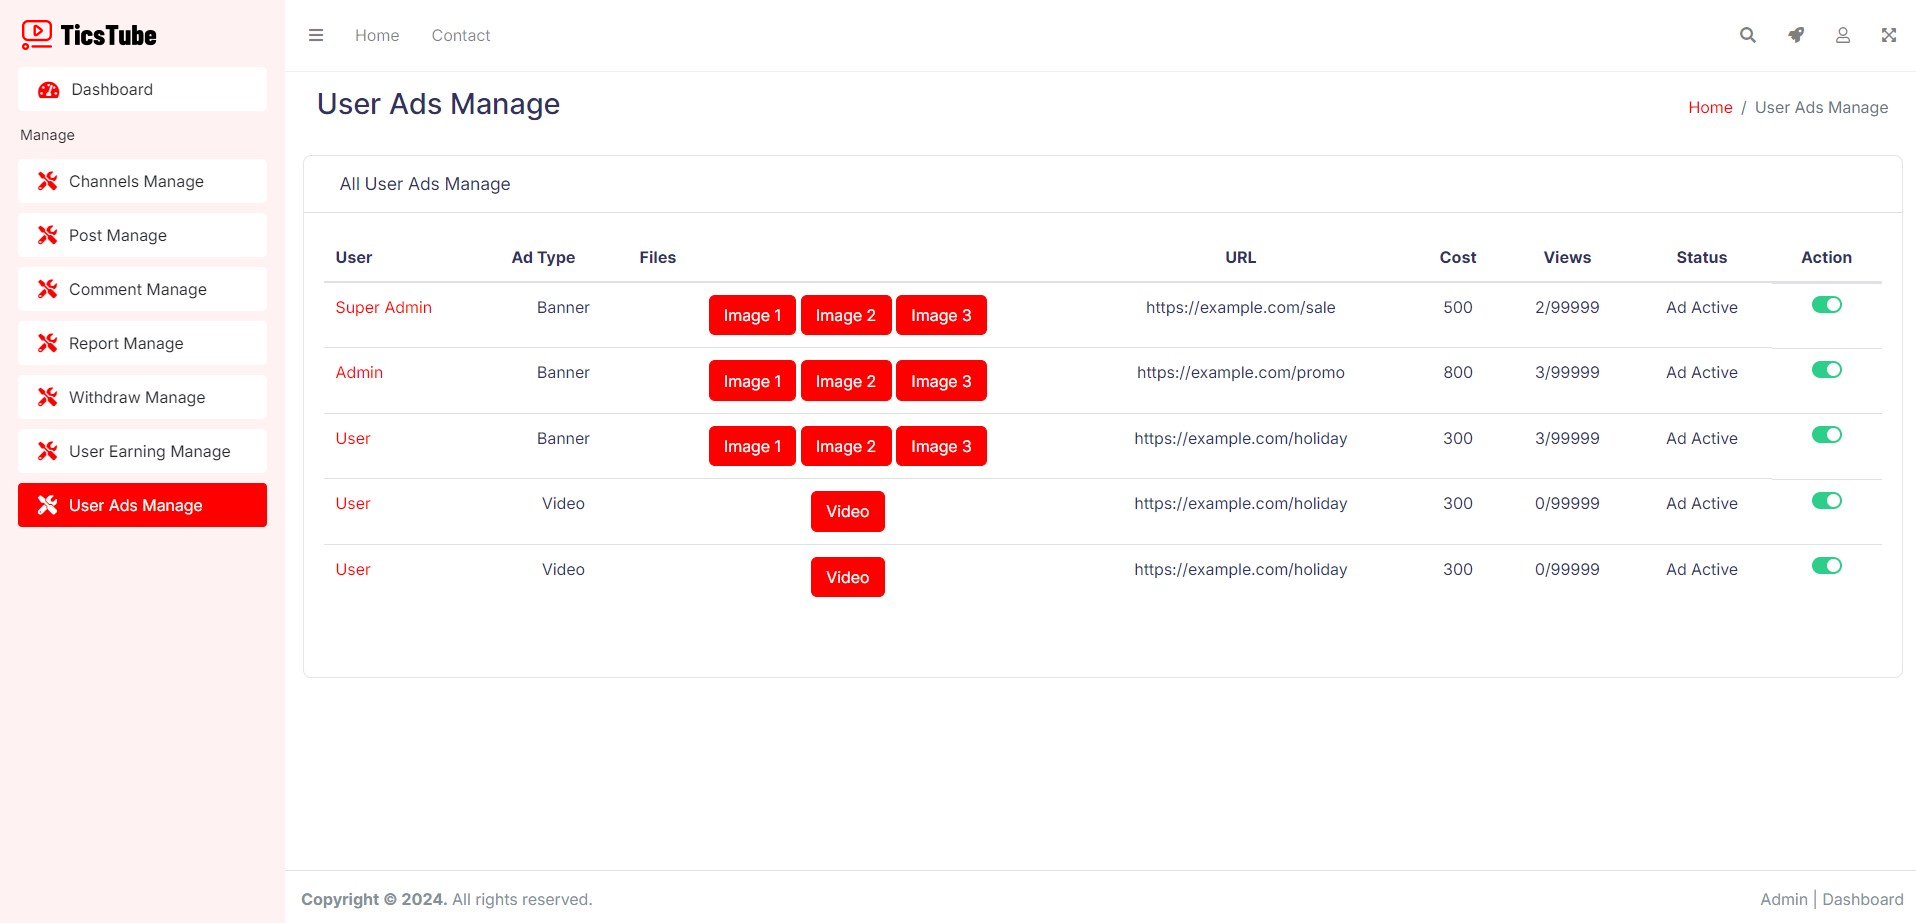Open the search magnifier icon
1916x923 pixels.
point(1747,35)
